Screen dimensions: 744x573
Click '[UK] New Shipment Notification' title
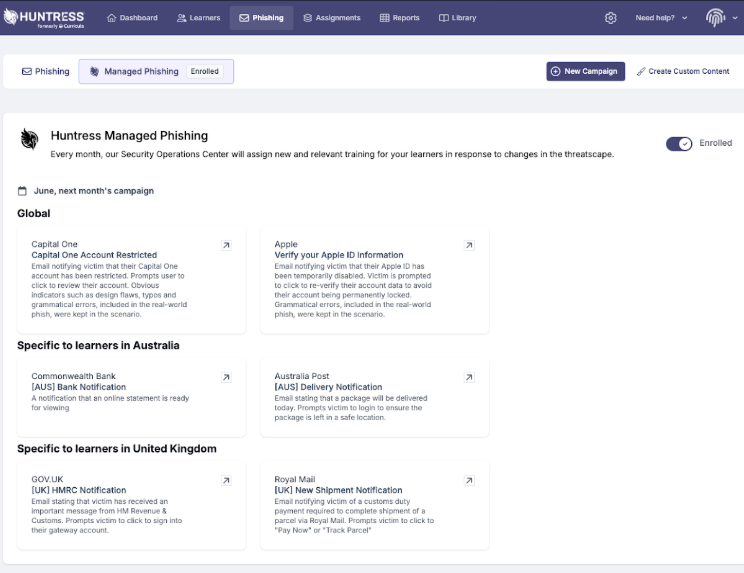point(338,490)
